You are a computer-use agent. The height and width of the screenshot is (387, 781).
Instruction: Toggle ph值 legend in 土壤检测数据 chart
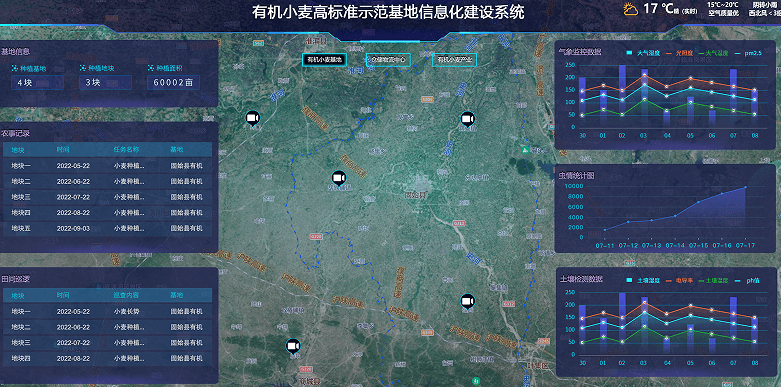(x=747, y=281)
